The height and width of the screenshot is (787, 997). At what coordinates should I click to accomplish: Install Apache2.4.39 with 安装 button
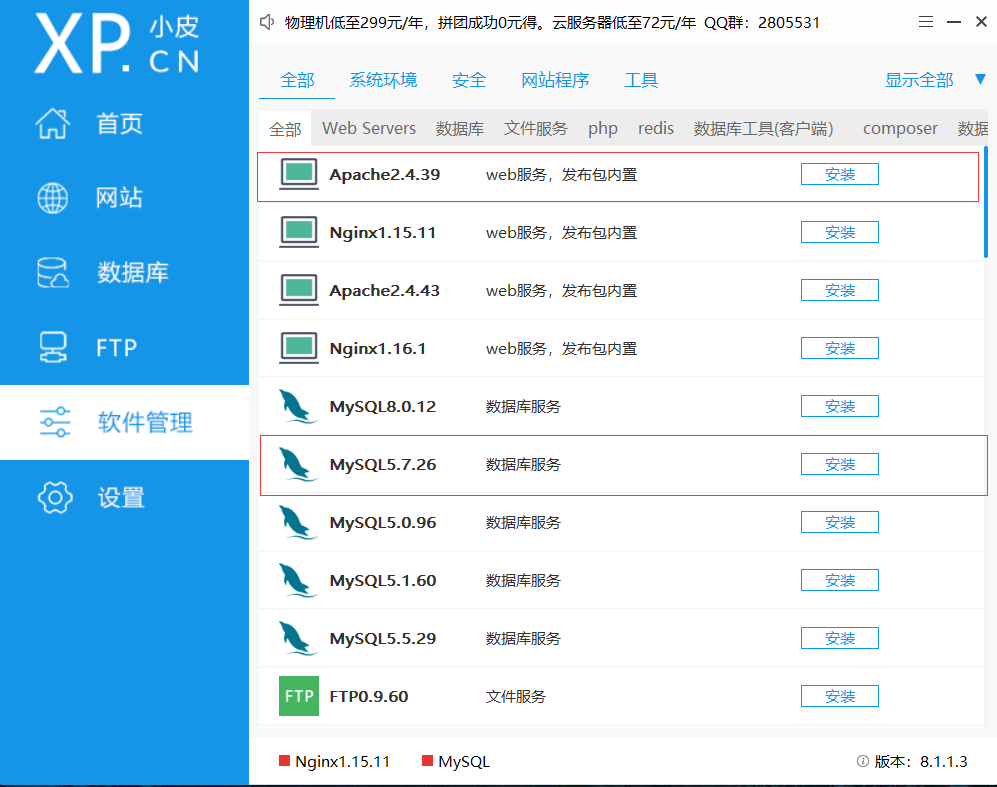click(x=839, y=174)
